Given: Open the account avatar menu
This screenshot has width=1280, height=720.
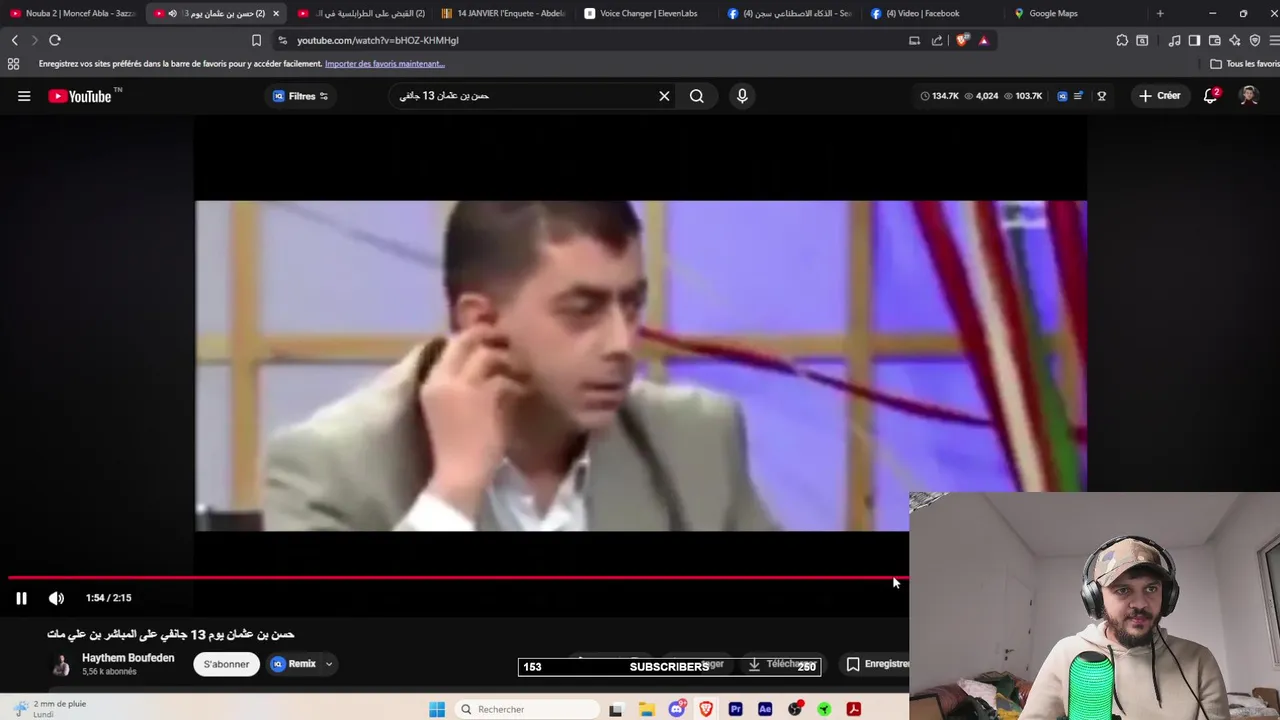Looking at the screenshot, I should point(1248,96).
